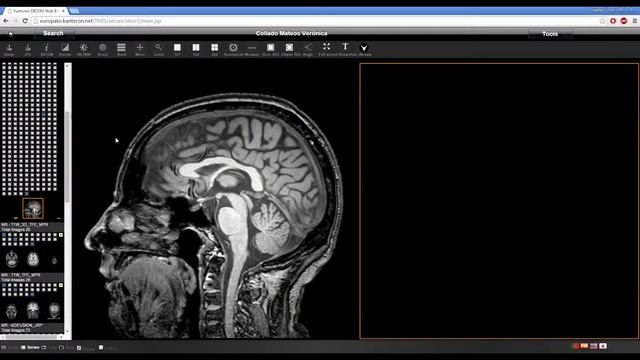
Task: Open the Tools panel
Action: (x=550, y=34)
